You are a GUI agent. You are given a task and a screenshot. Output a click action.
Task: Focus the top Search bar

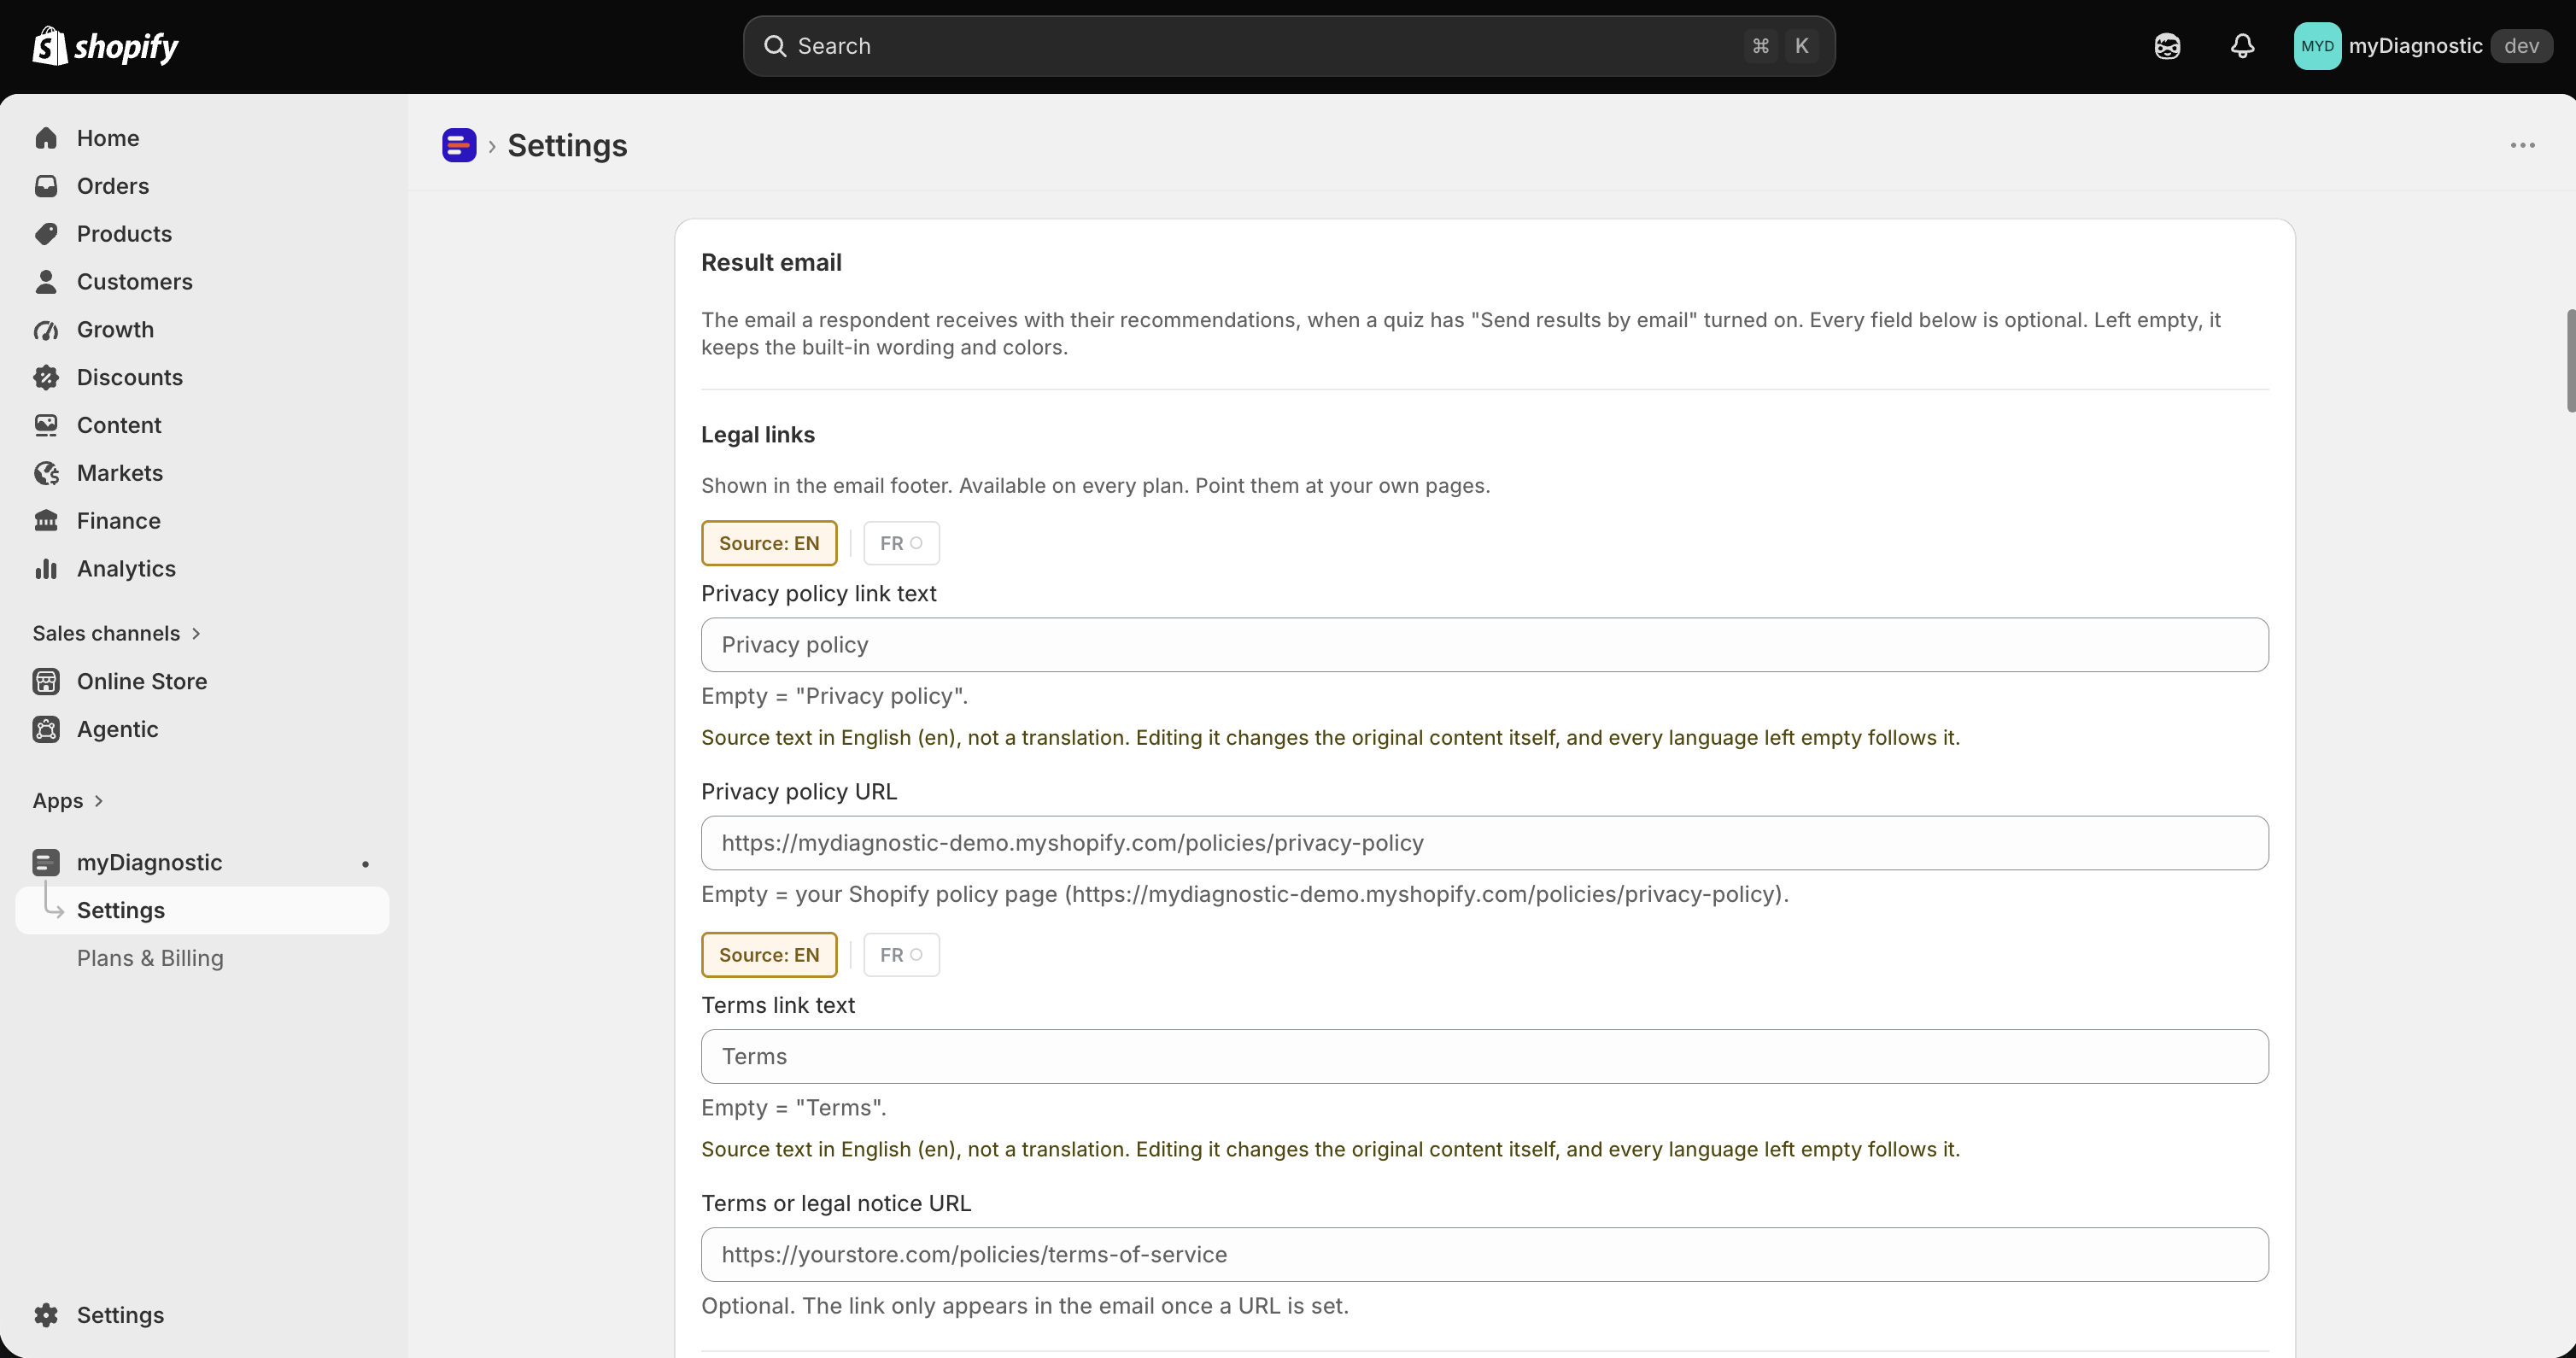pos(1289,46)
